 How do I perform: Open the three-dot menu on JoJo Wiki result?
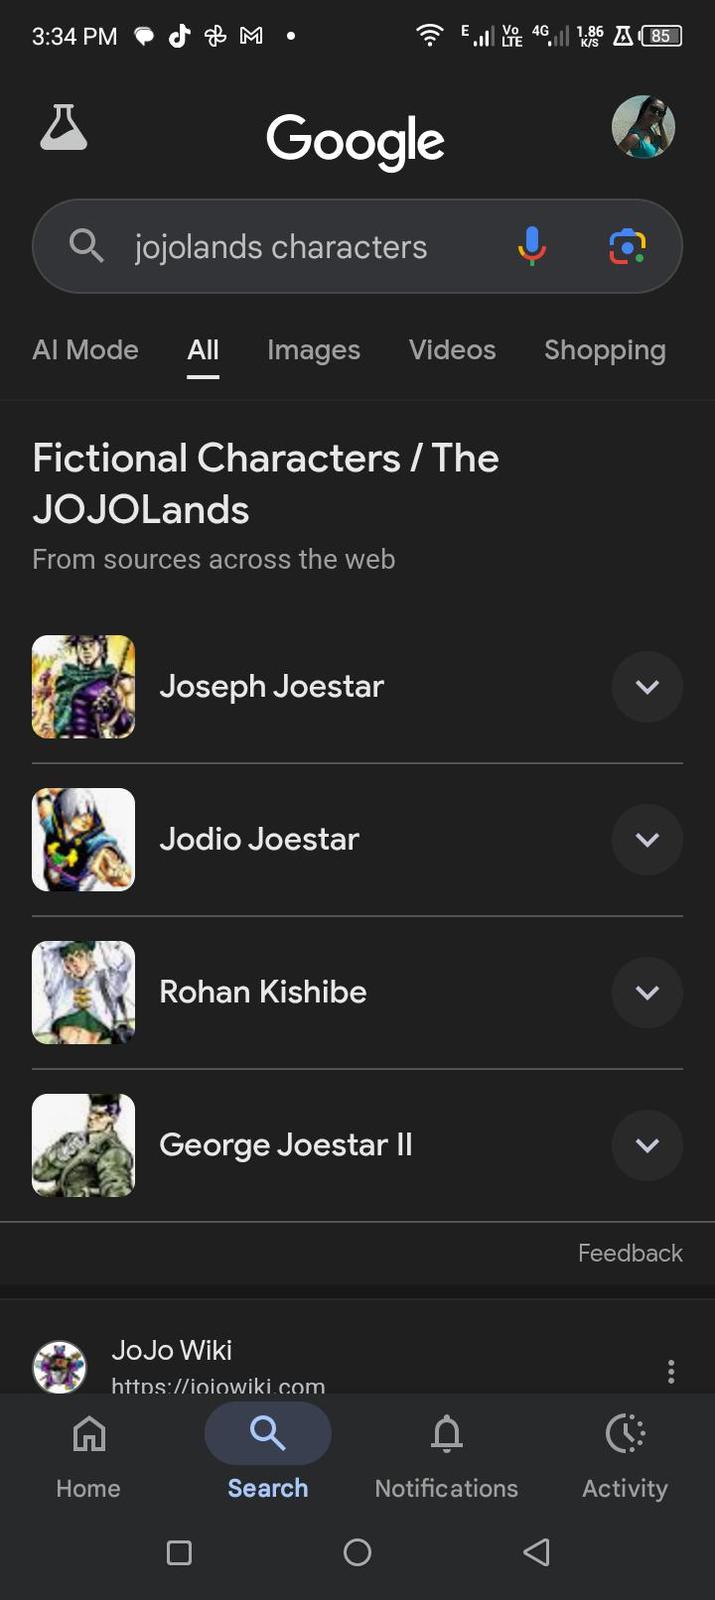671,1371
